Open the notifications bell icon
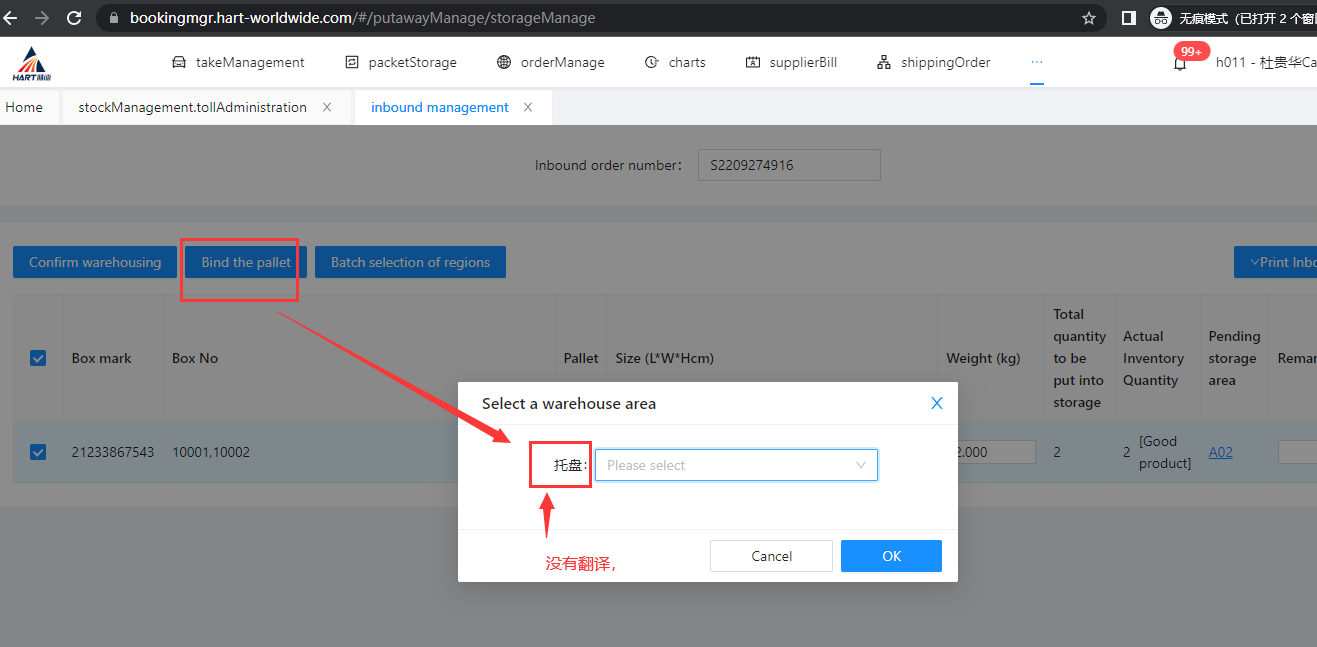The image size is (1317, 647). 1180,63
